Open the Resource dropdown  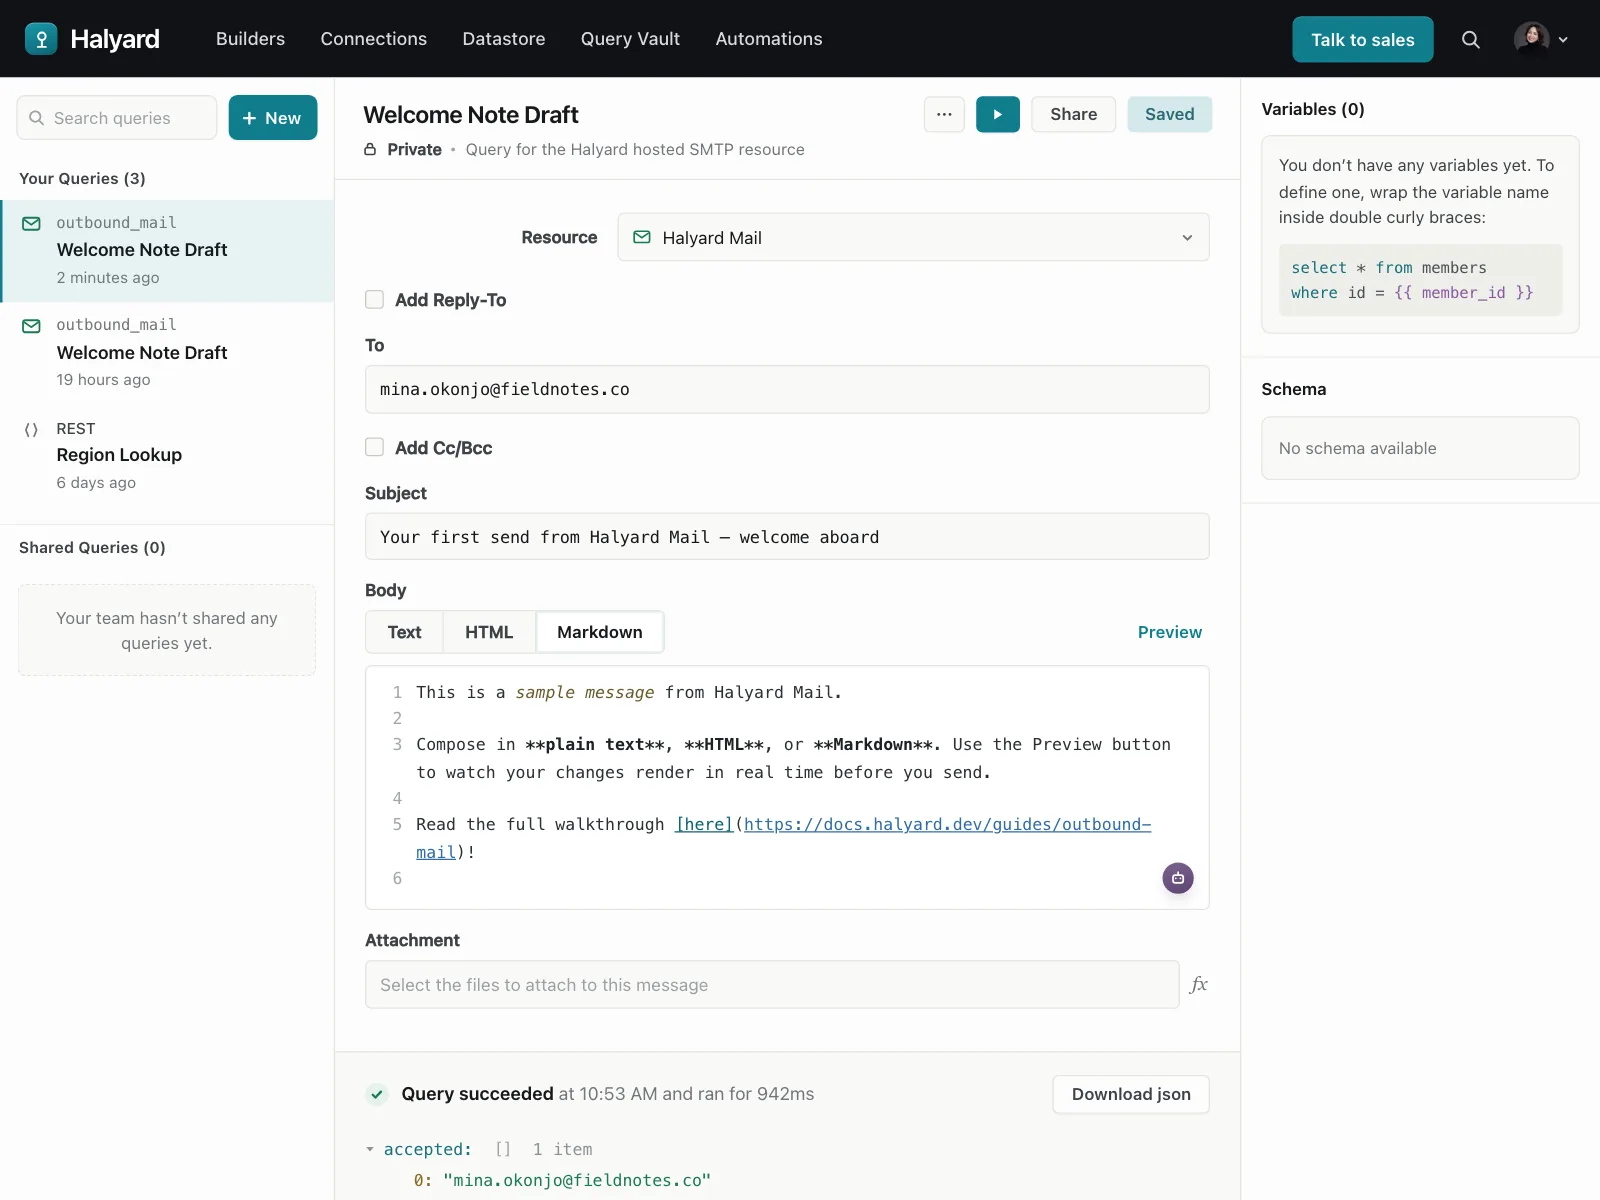pos(913,237)
